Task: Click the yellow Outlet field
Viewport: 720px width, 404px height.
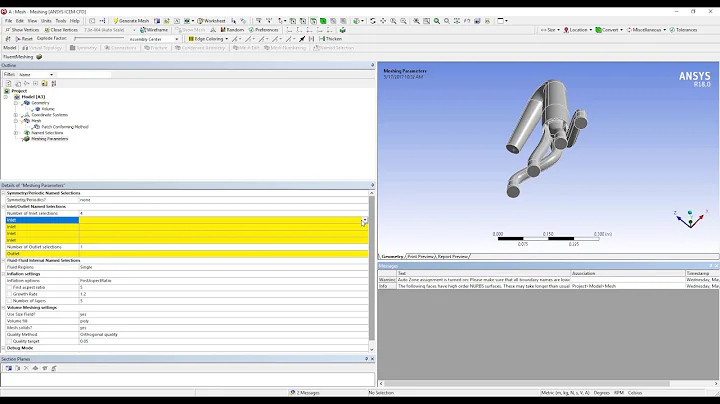Action: point(223,253)
